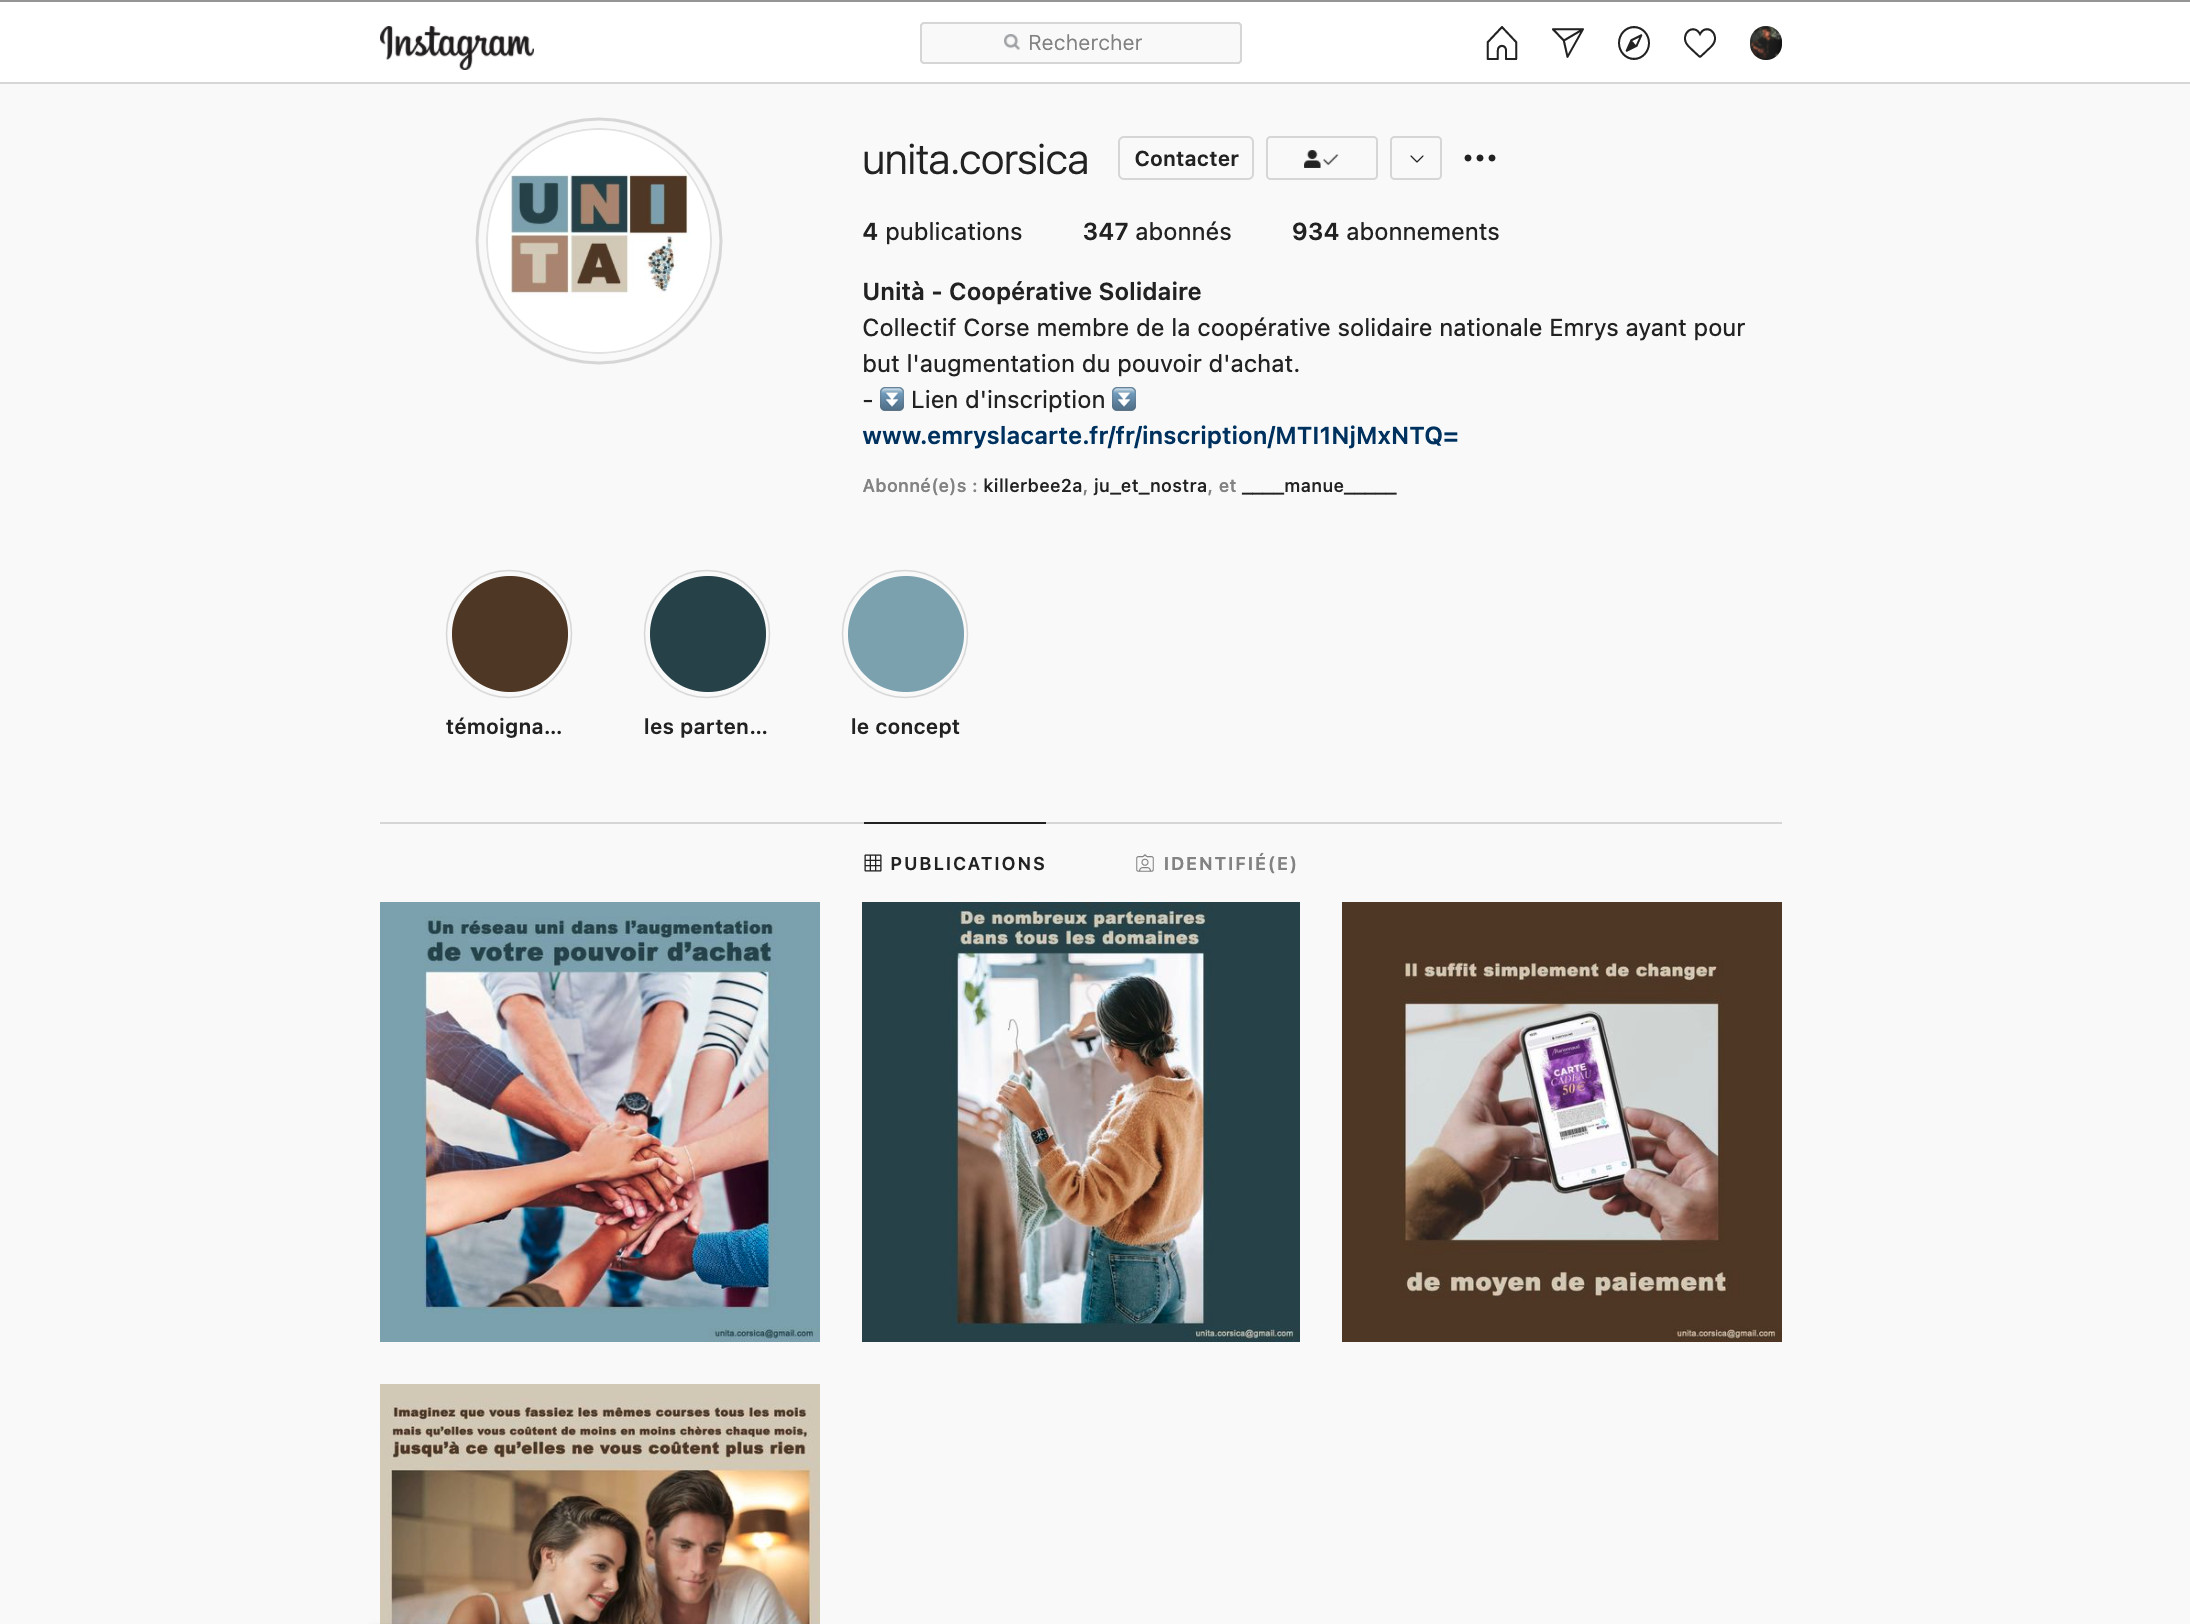Click the Instagram logo
Screen dimensions: 2190x1624
click(456, 45)
